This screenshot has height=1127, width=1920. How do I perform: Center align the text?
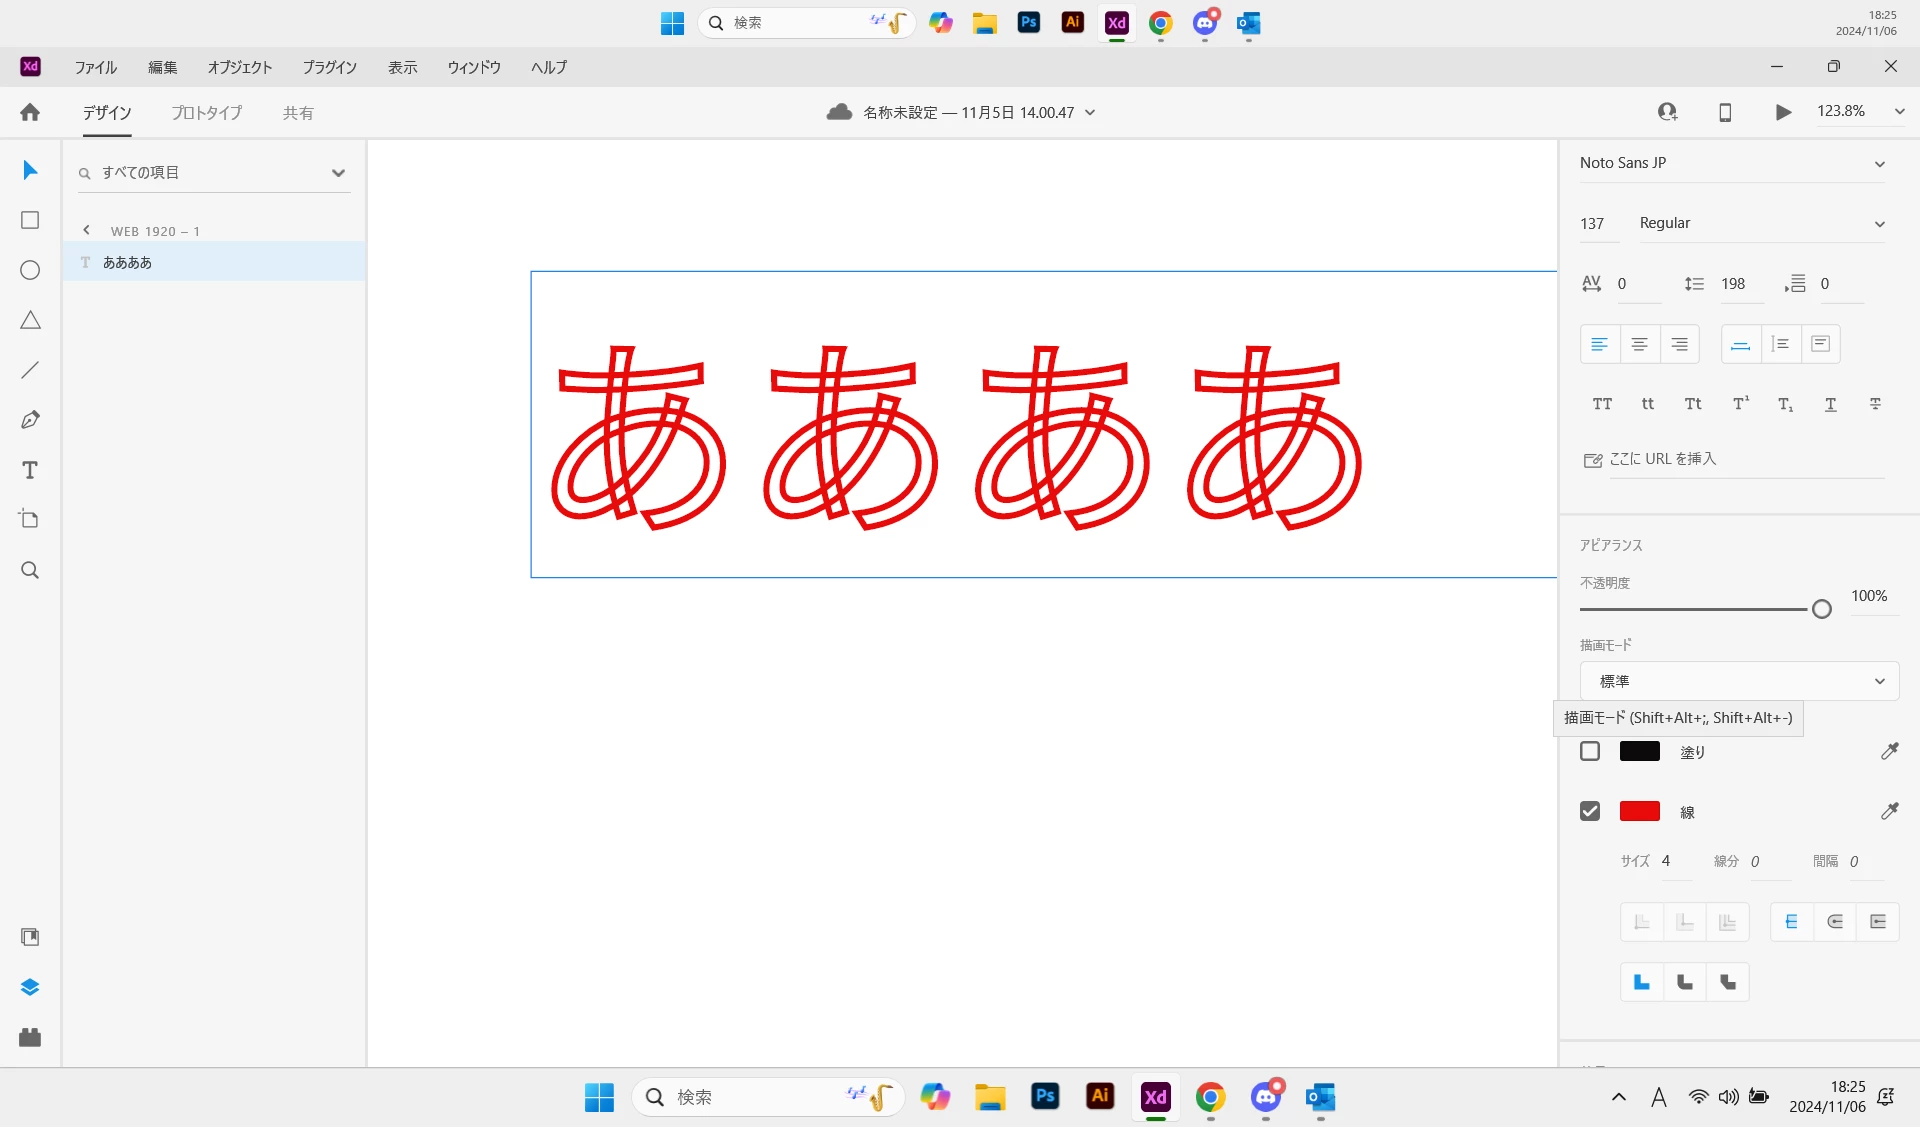[x=1639, y=344]
